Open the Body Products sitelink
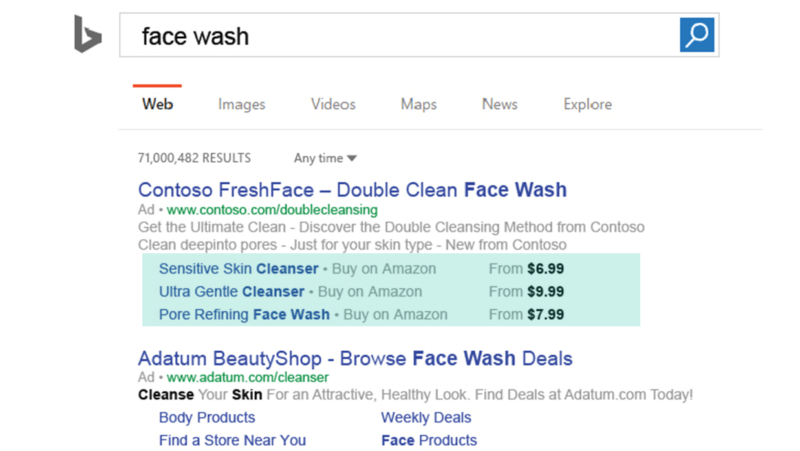Viewport: 800px width, 451px height. [207, 417]
